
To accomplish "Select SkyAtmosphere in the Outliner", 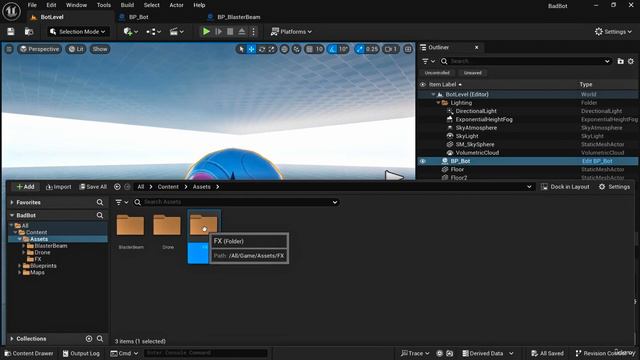I will 476,128.
